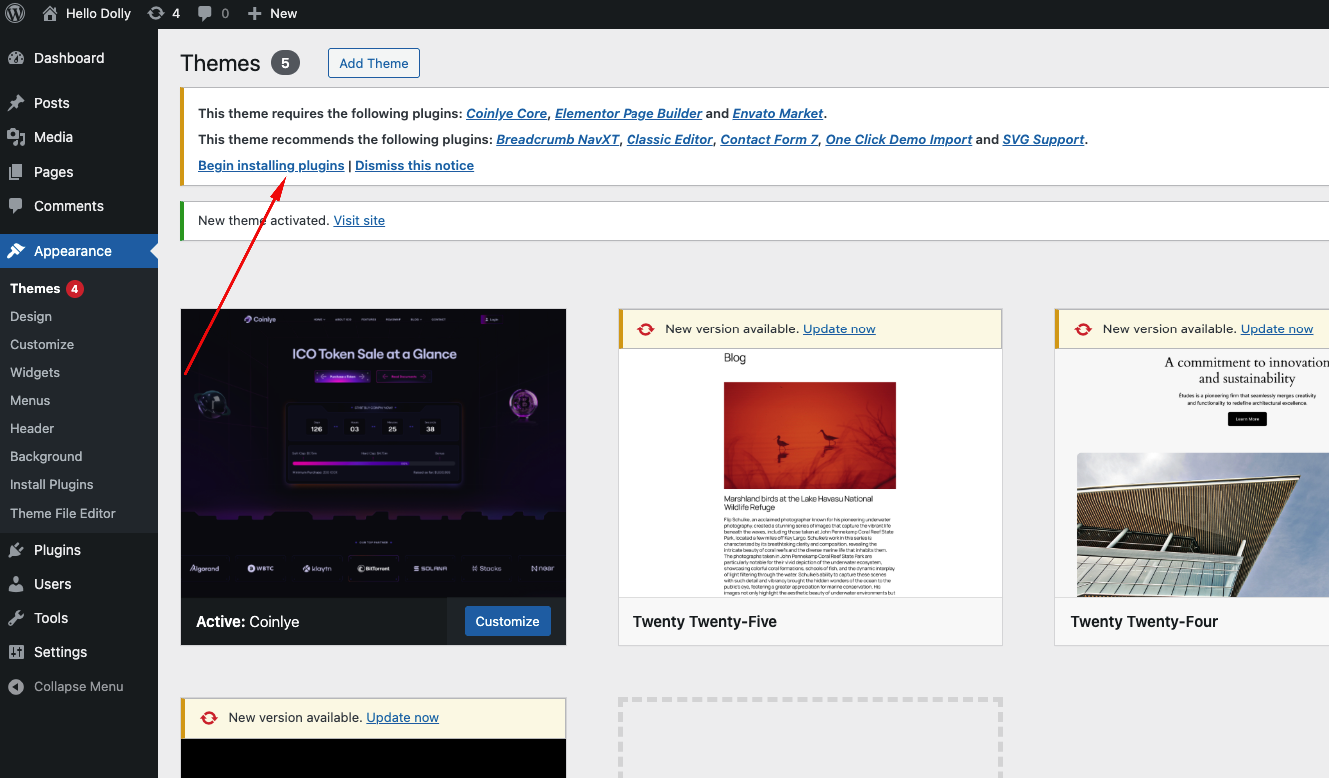Click Collapse Menu text
This screenshot has height=778, width=1329.
pyautogui.click(x=79, y=687)
